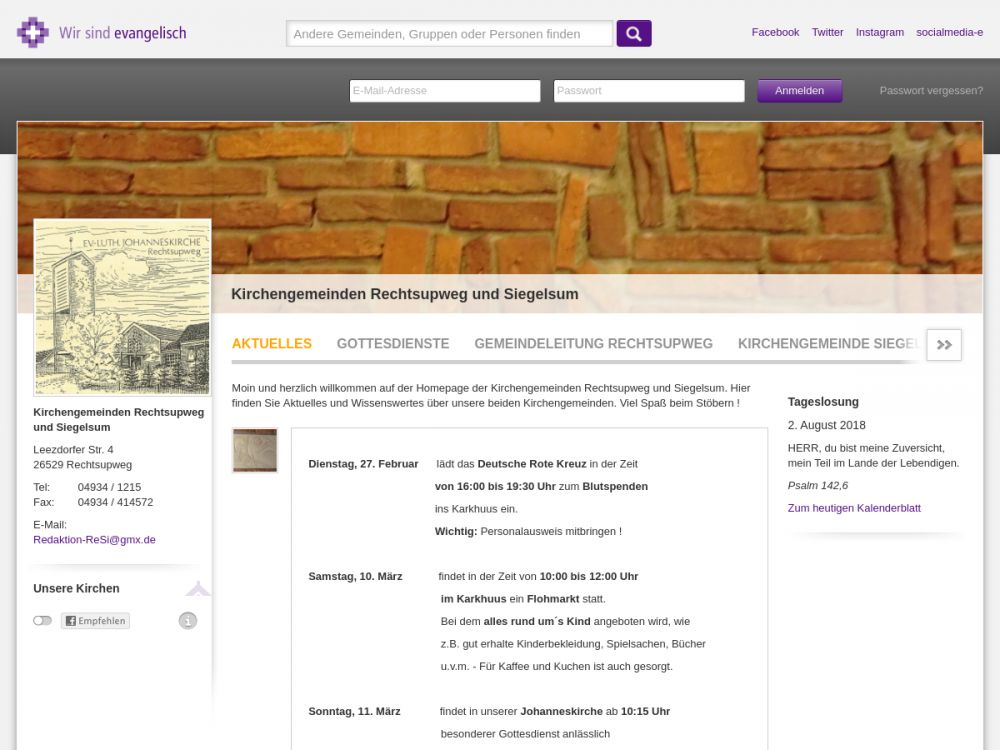Click the purple cross site logo
This screenshot has height=750, width=1000.
point(32,32)
